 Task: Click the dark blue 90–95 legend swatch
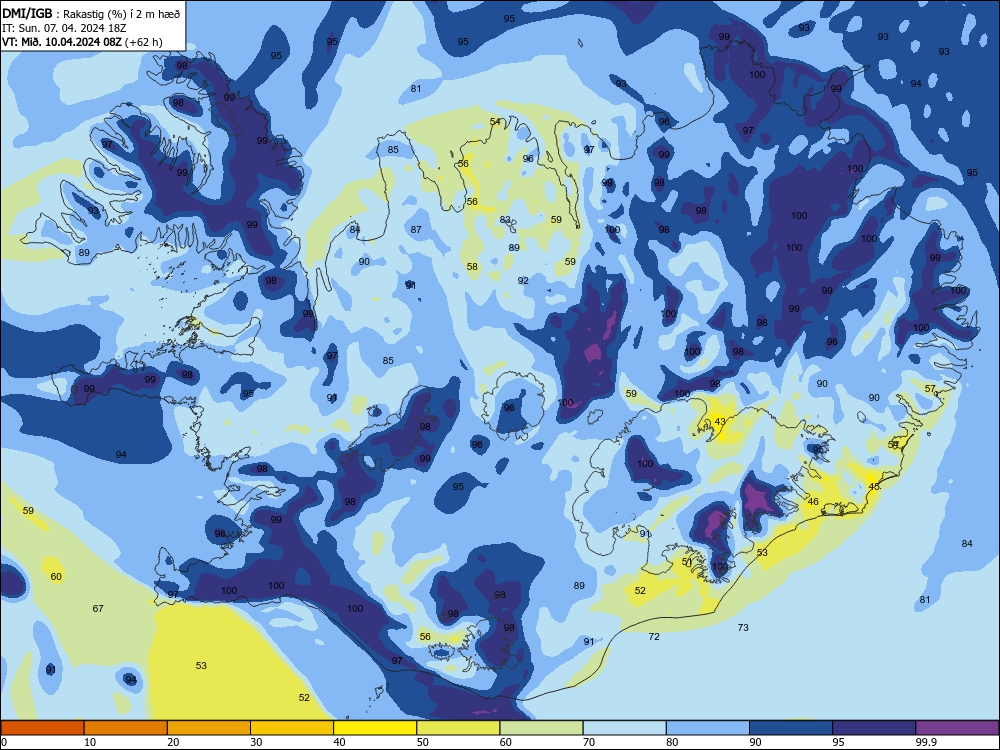click(x=791, y=728)
